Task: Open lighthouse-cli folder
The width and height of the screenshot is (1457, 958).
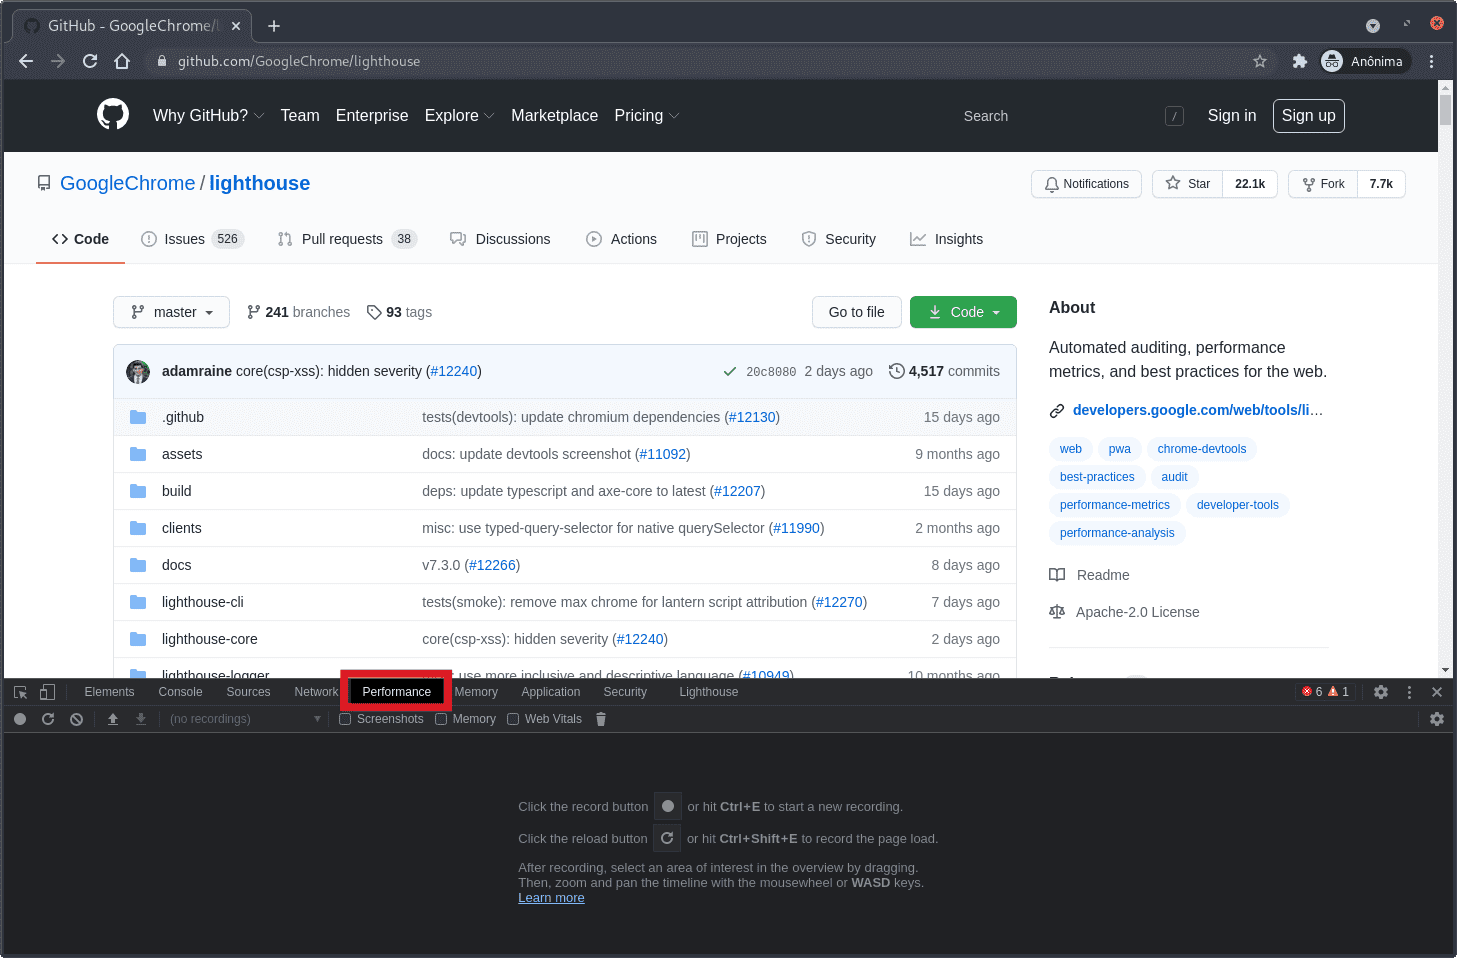Action: pos(203,602)
